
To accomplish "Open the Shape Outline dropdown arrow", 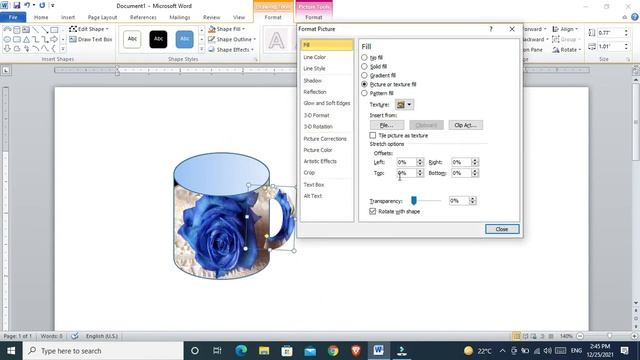I will 255,39.
